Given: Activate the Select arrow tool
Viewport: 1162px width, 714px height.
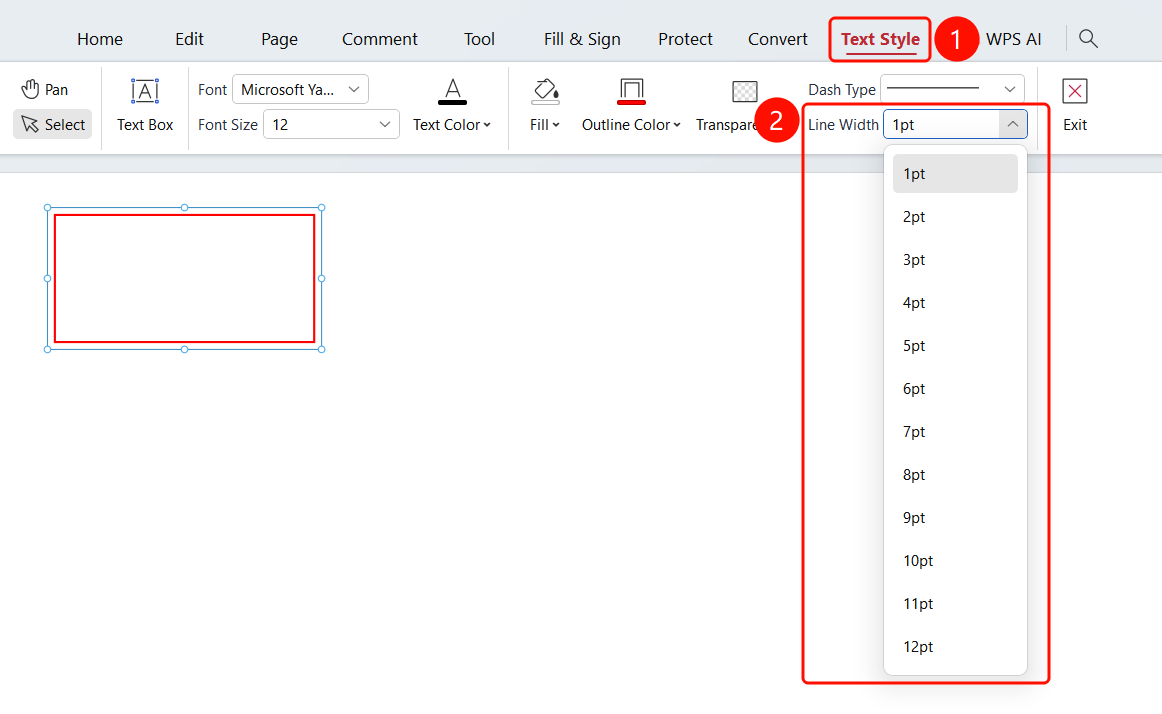Looking at the screenshot, I should click(x=53, y=125).
